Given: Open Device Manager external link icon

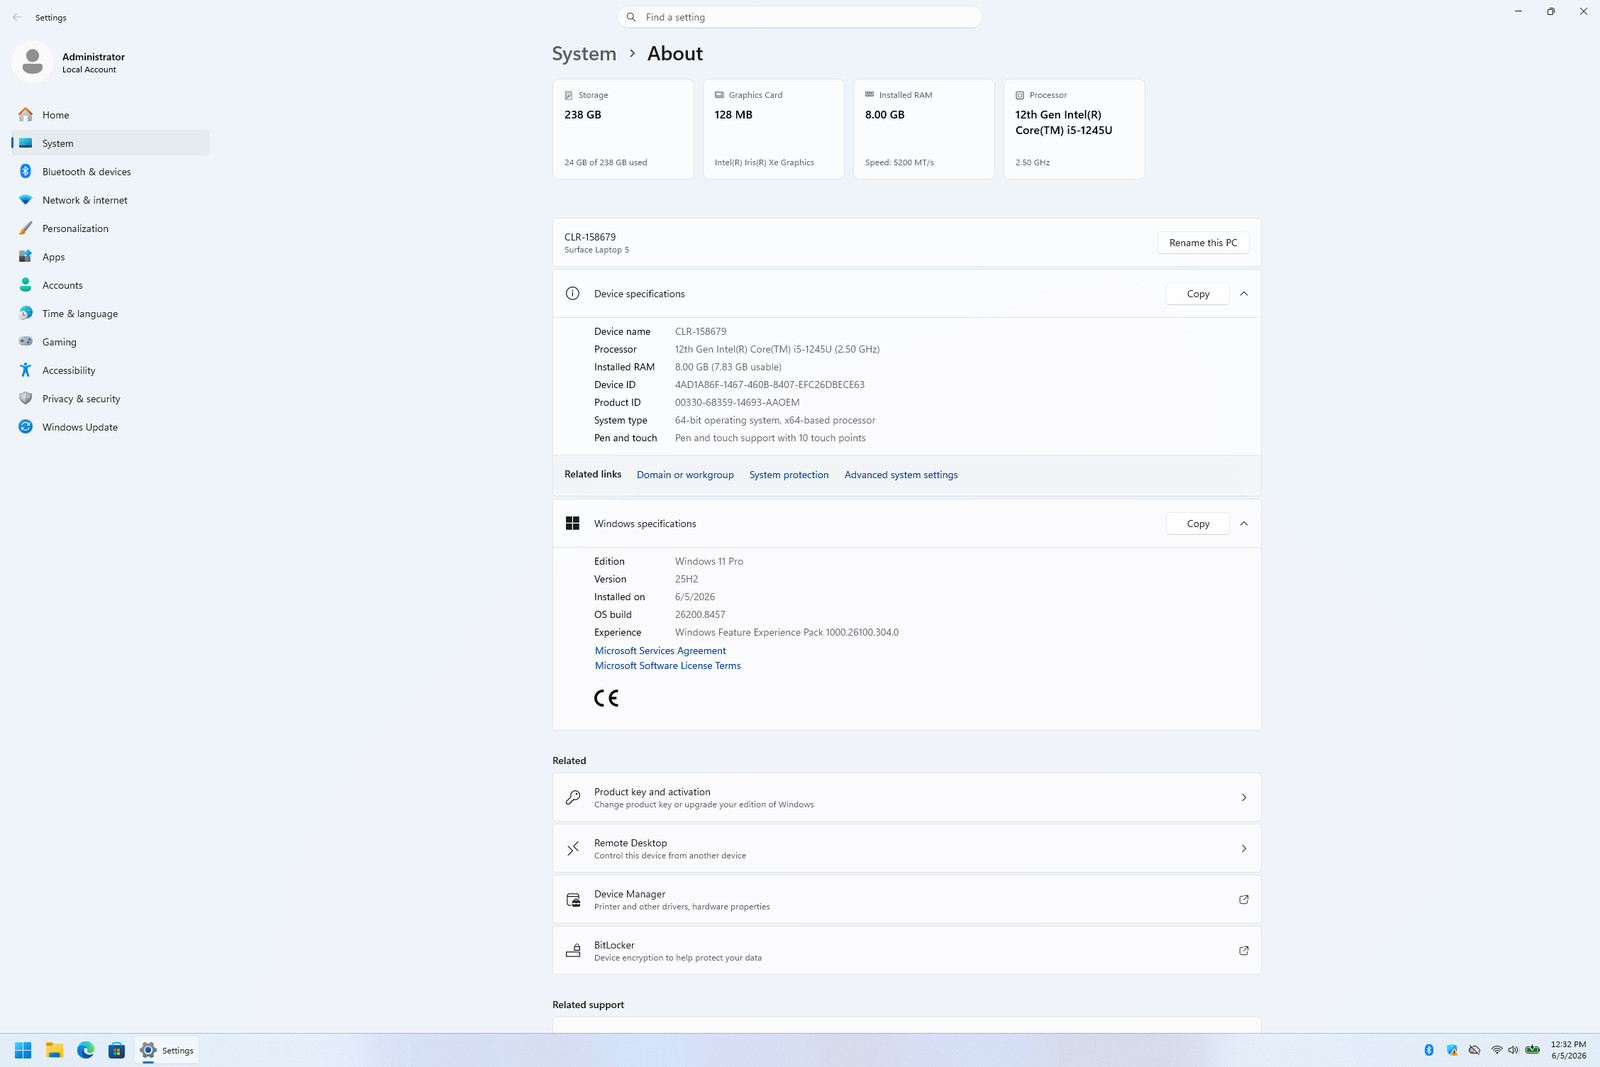Looking at the screenshot, I should tap(1244, 899).
